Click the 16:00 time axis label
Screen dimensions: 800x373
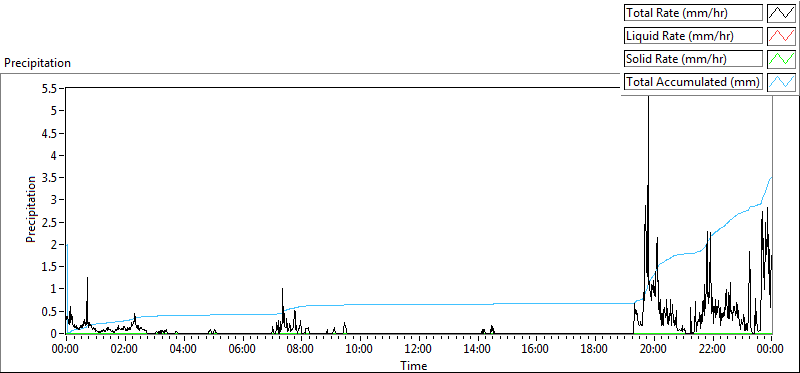(x=536, y=349)
